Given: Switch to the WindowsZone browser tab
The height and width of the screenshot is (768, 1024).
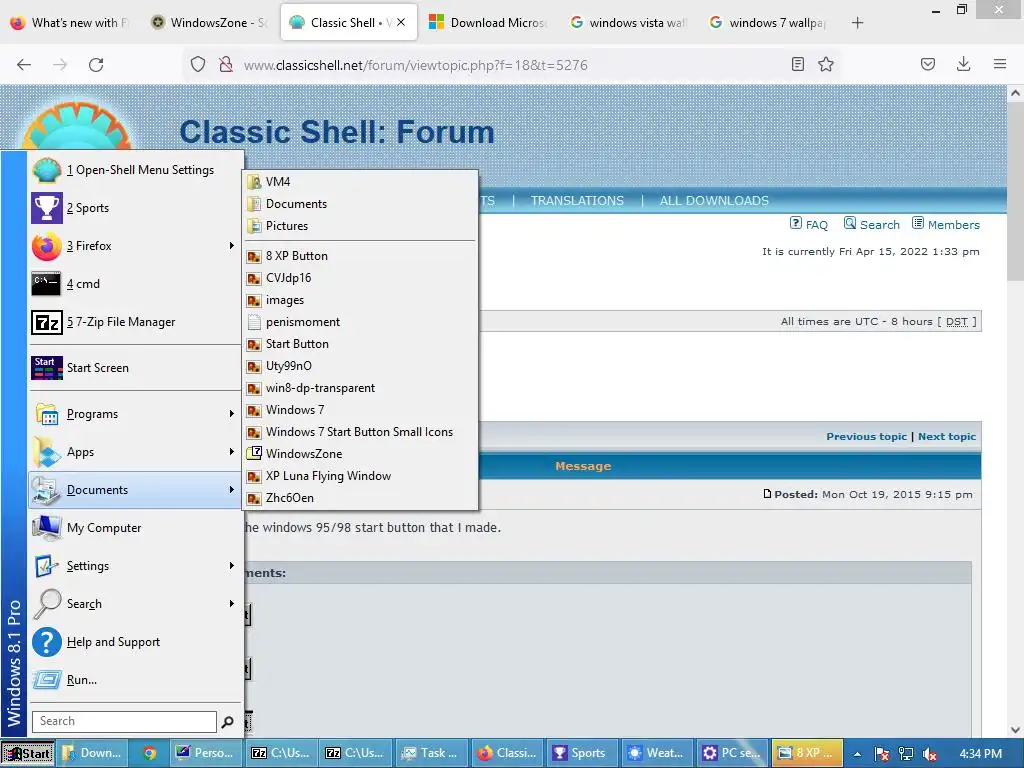Looking at the screenshot, I should click(x=208, y=23).
